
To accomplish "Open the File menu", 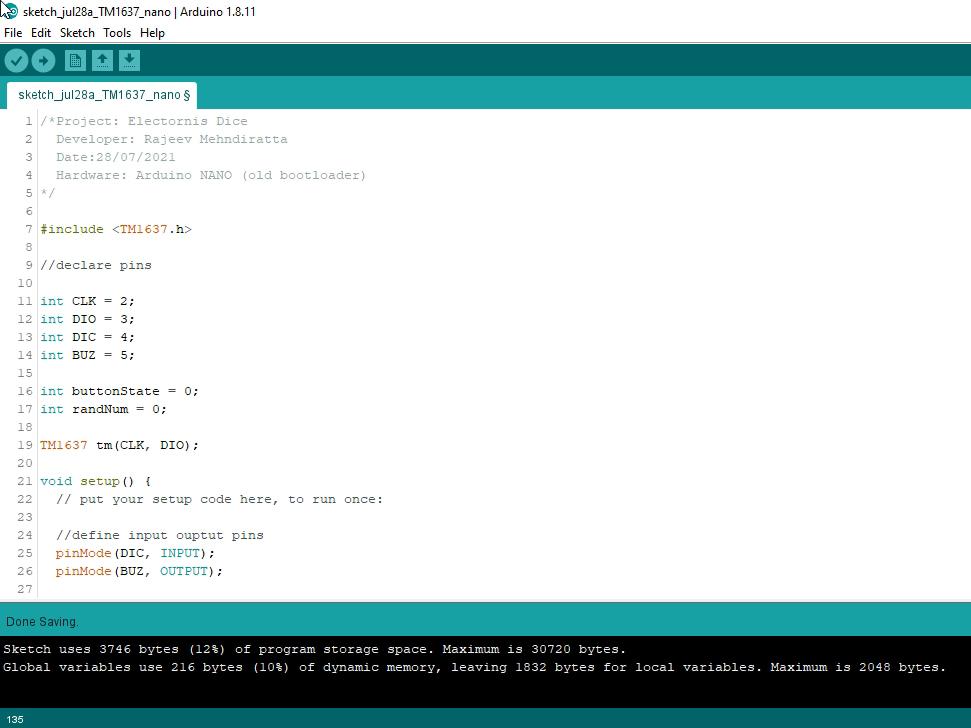I will pyautogui.click(x=12, y=33).
